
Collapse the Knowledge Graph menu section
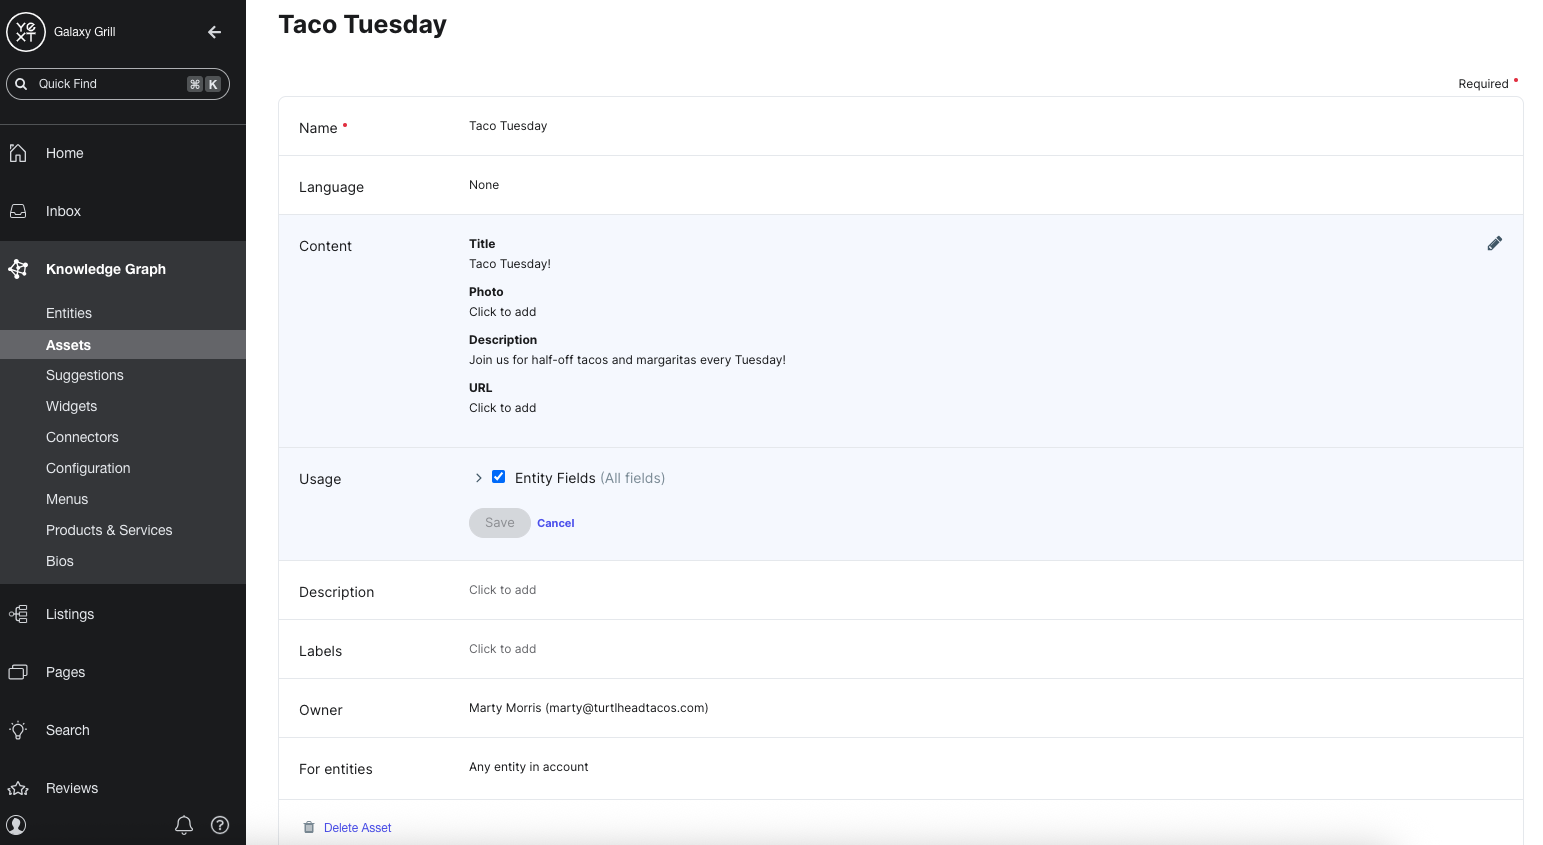point(105,269)
